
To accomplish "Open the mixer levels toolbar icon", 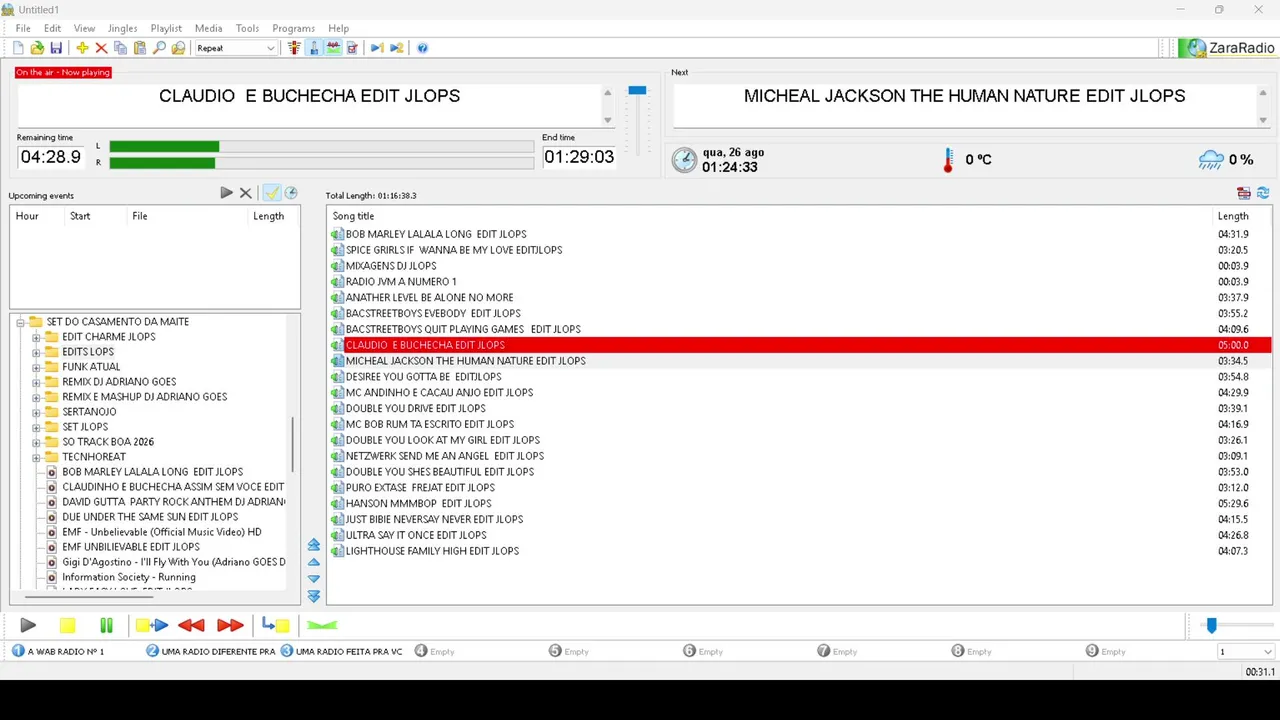I will tap(294, 48).
